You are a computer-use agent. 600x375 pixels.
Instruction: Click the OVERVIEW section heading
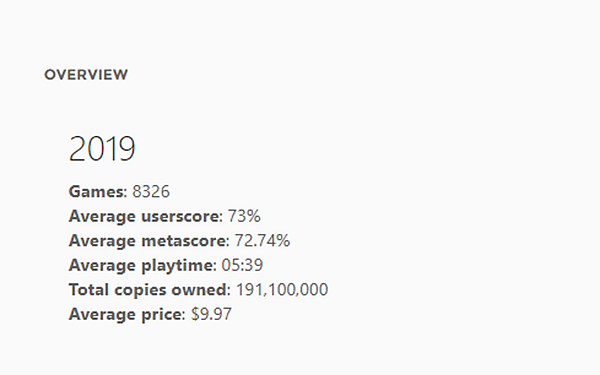tap(86, 75)
